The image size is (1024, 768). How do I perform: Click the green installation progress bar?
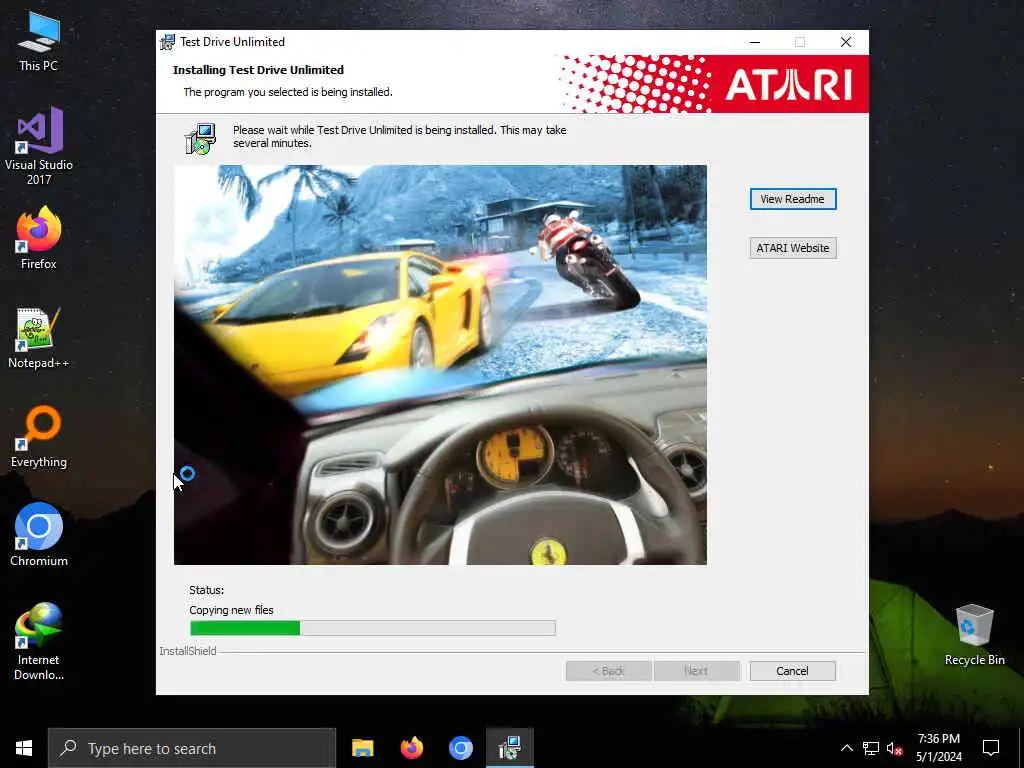pos(373,628)
